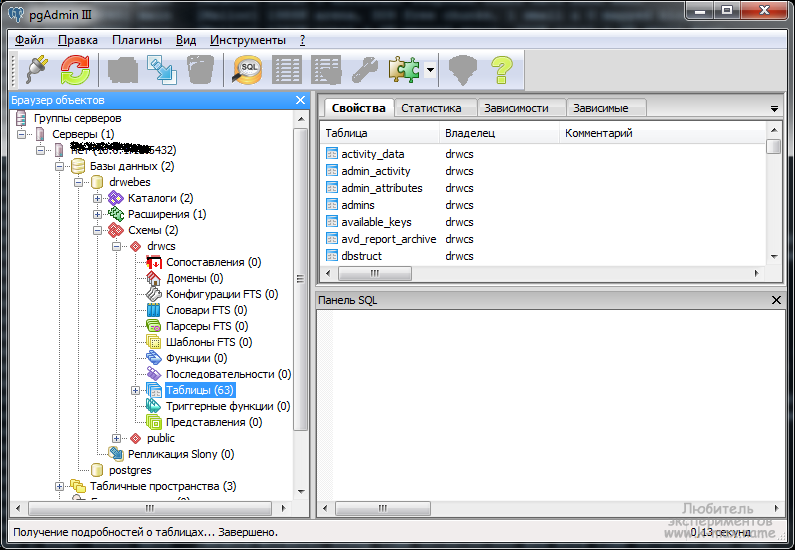Select the Представления (0) tree item

(214, 422)
